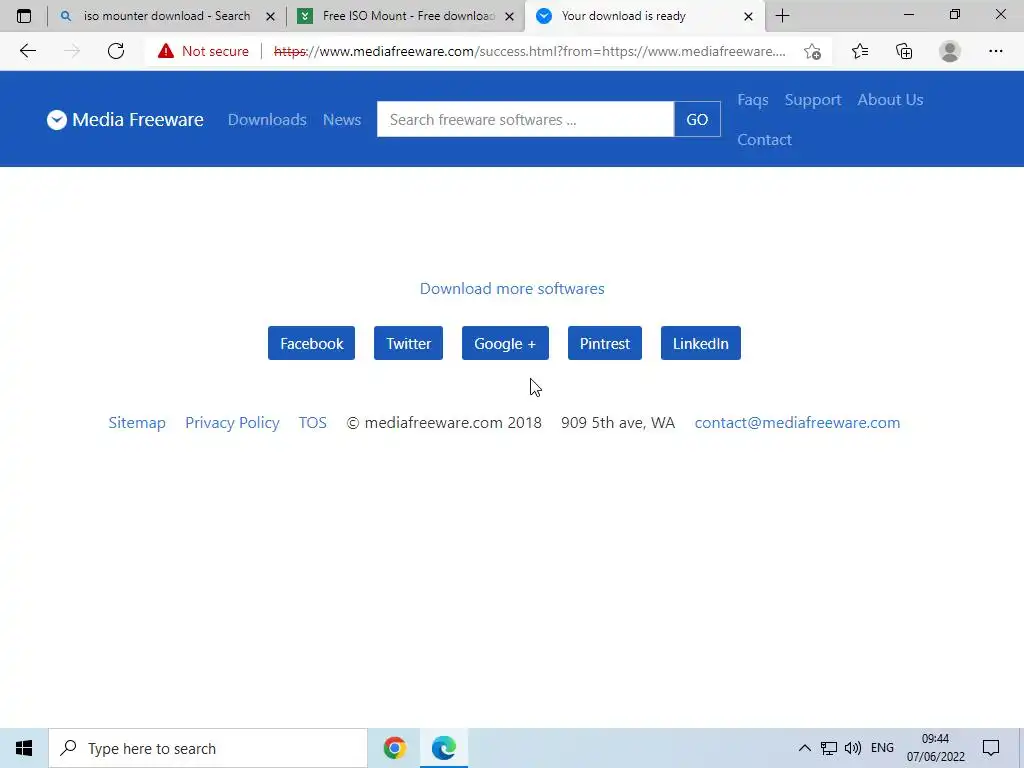This screenshot has width=1024, height=768.
Task: Open the Support page
Action: click(x=812, y=100)
